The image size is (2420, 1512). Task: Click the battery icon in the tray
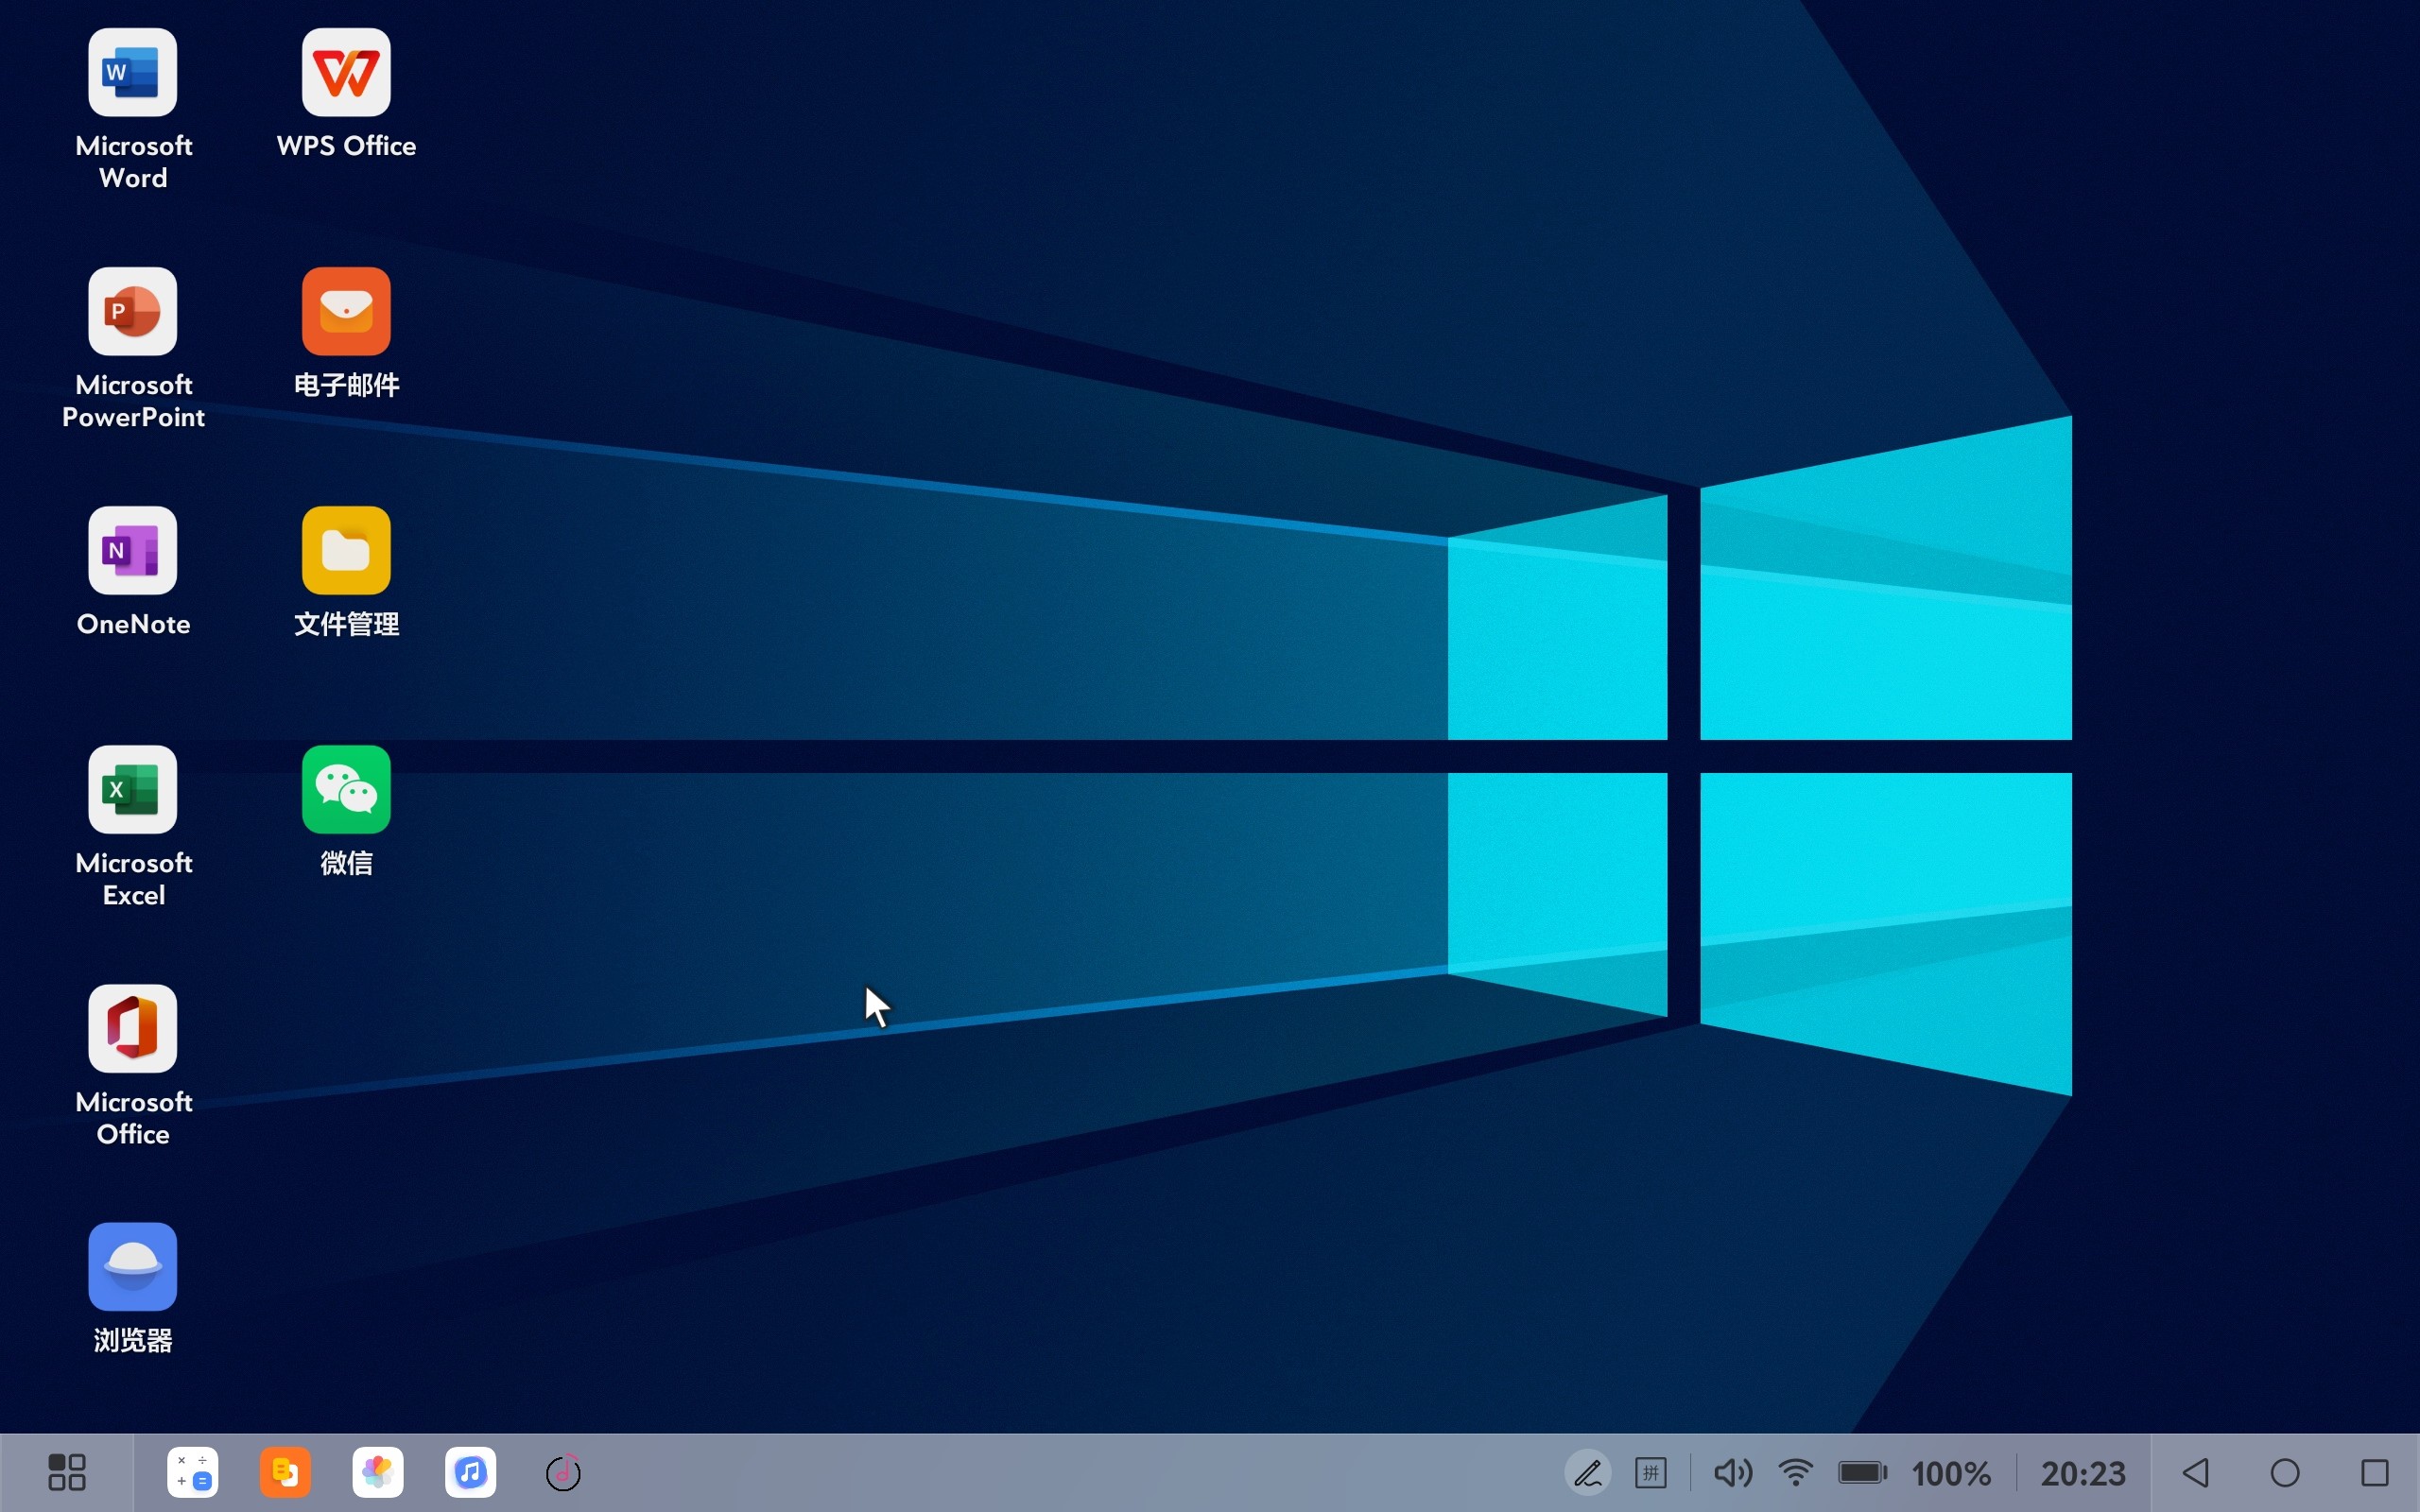point(1863,1473)
